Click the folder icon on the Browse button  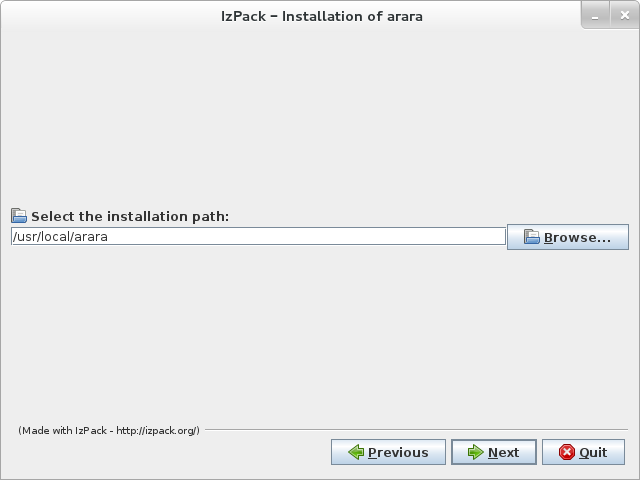pos(532,238)
